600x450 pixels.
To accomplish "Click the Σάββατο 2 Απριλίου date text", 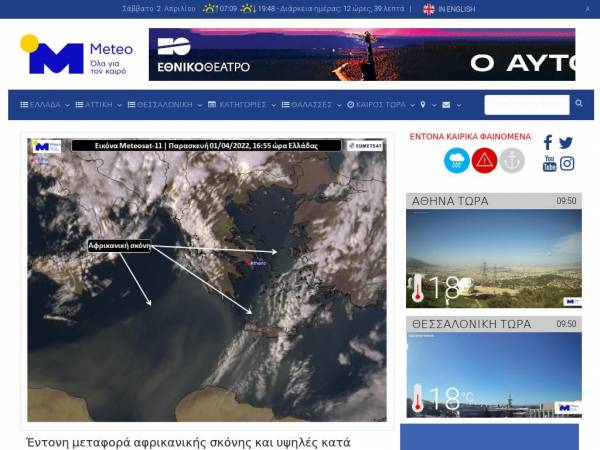I will tap(159, 8).
